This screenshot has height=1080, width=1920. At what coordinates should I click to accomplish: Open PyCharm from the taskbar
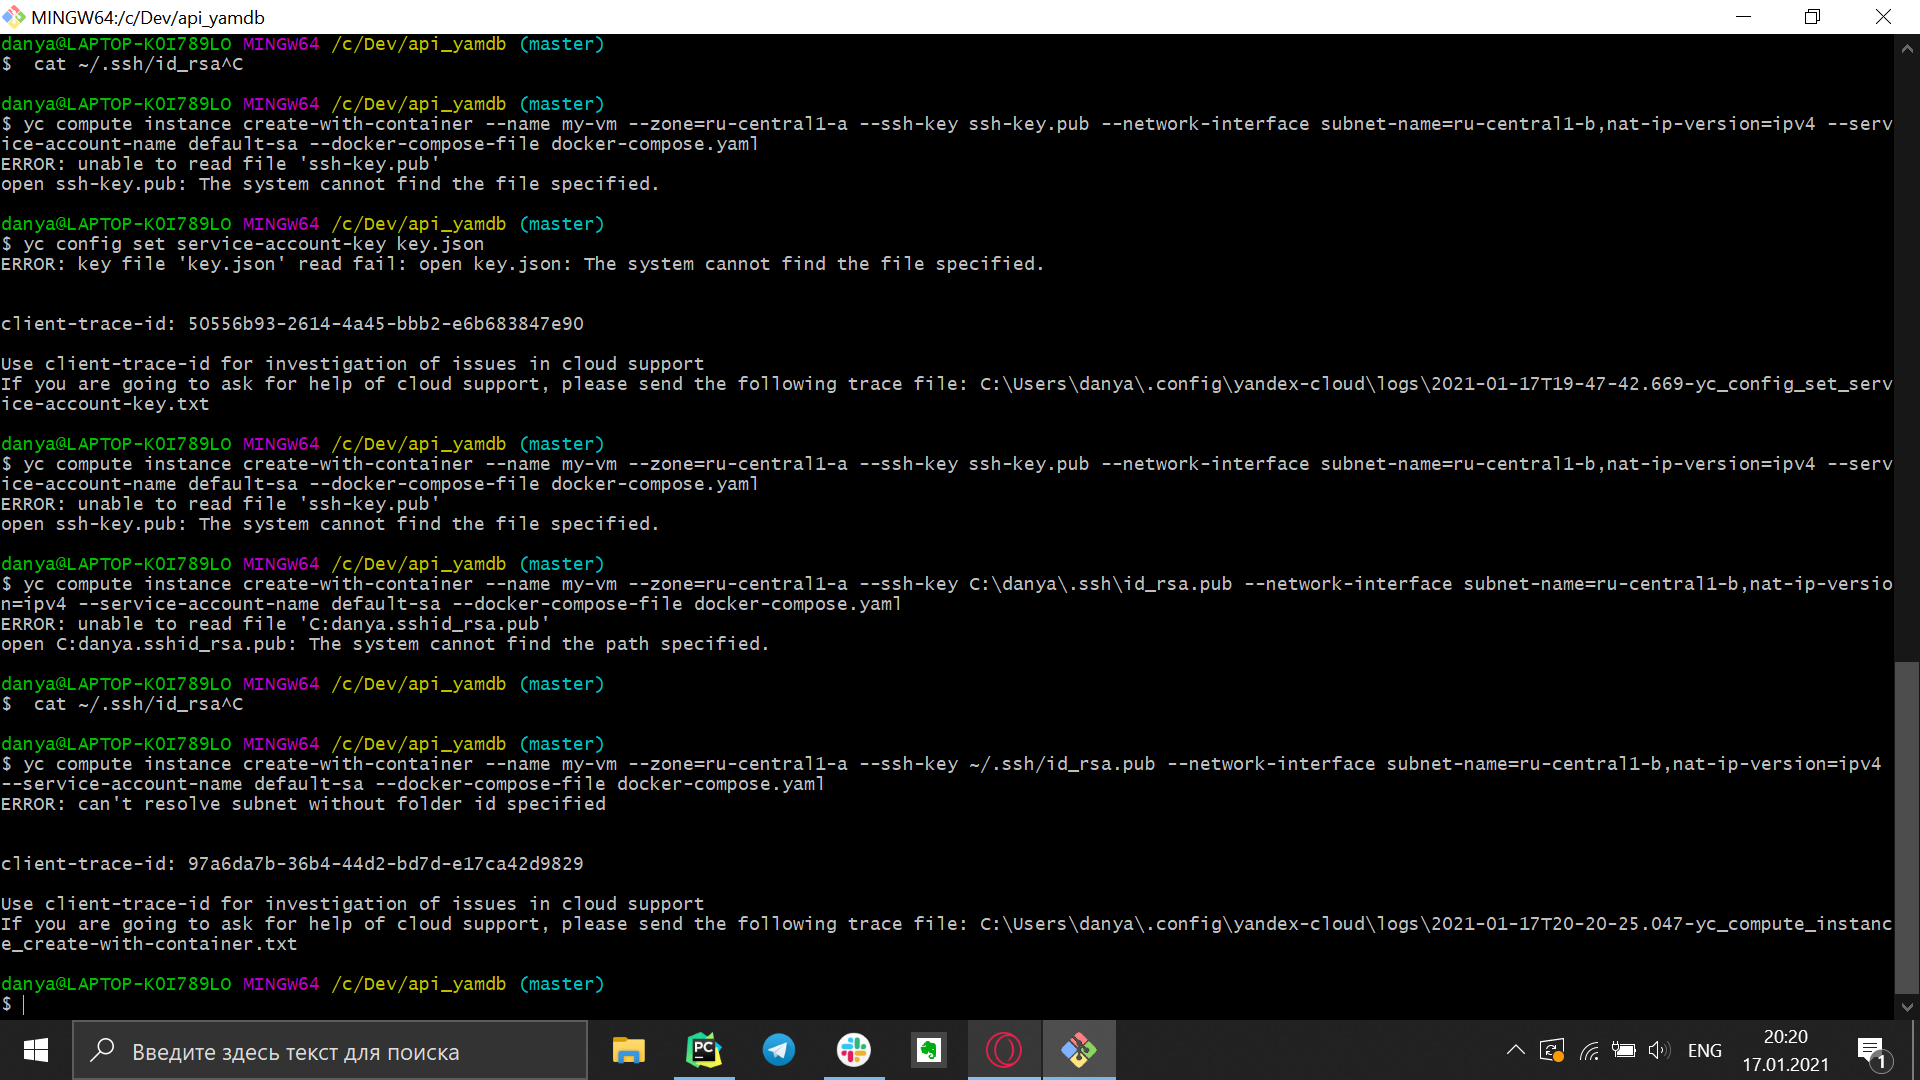tap(704, 1050)
